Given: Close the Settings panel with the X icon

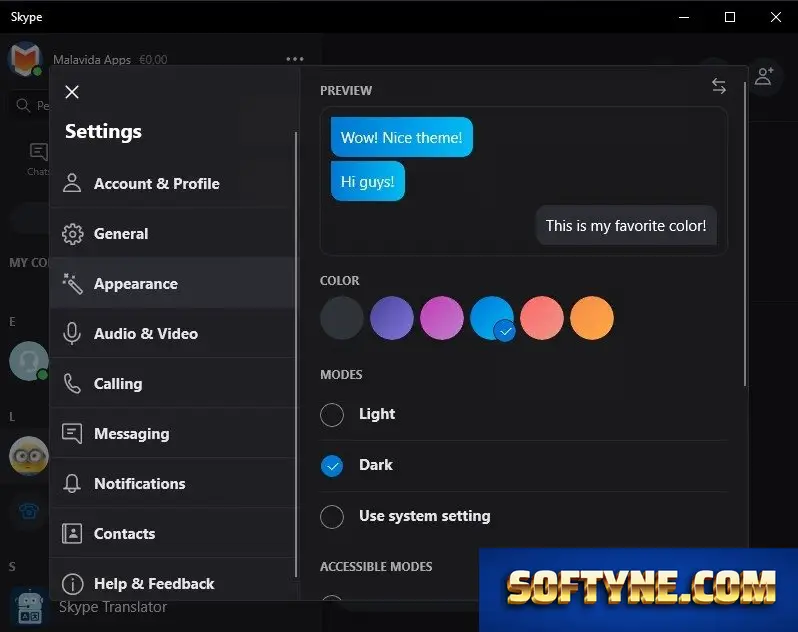Looking at the screenshot, I should (x=72, y=92).
